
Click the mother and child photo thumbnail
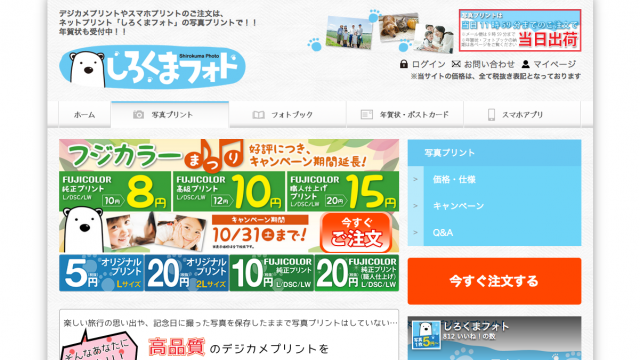coord(434,39)
